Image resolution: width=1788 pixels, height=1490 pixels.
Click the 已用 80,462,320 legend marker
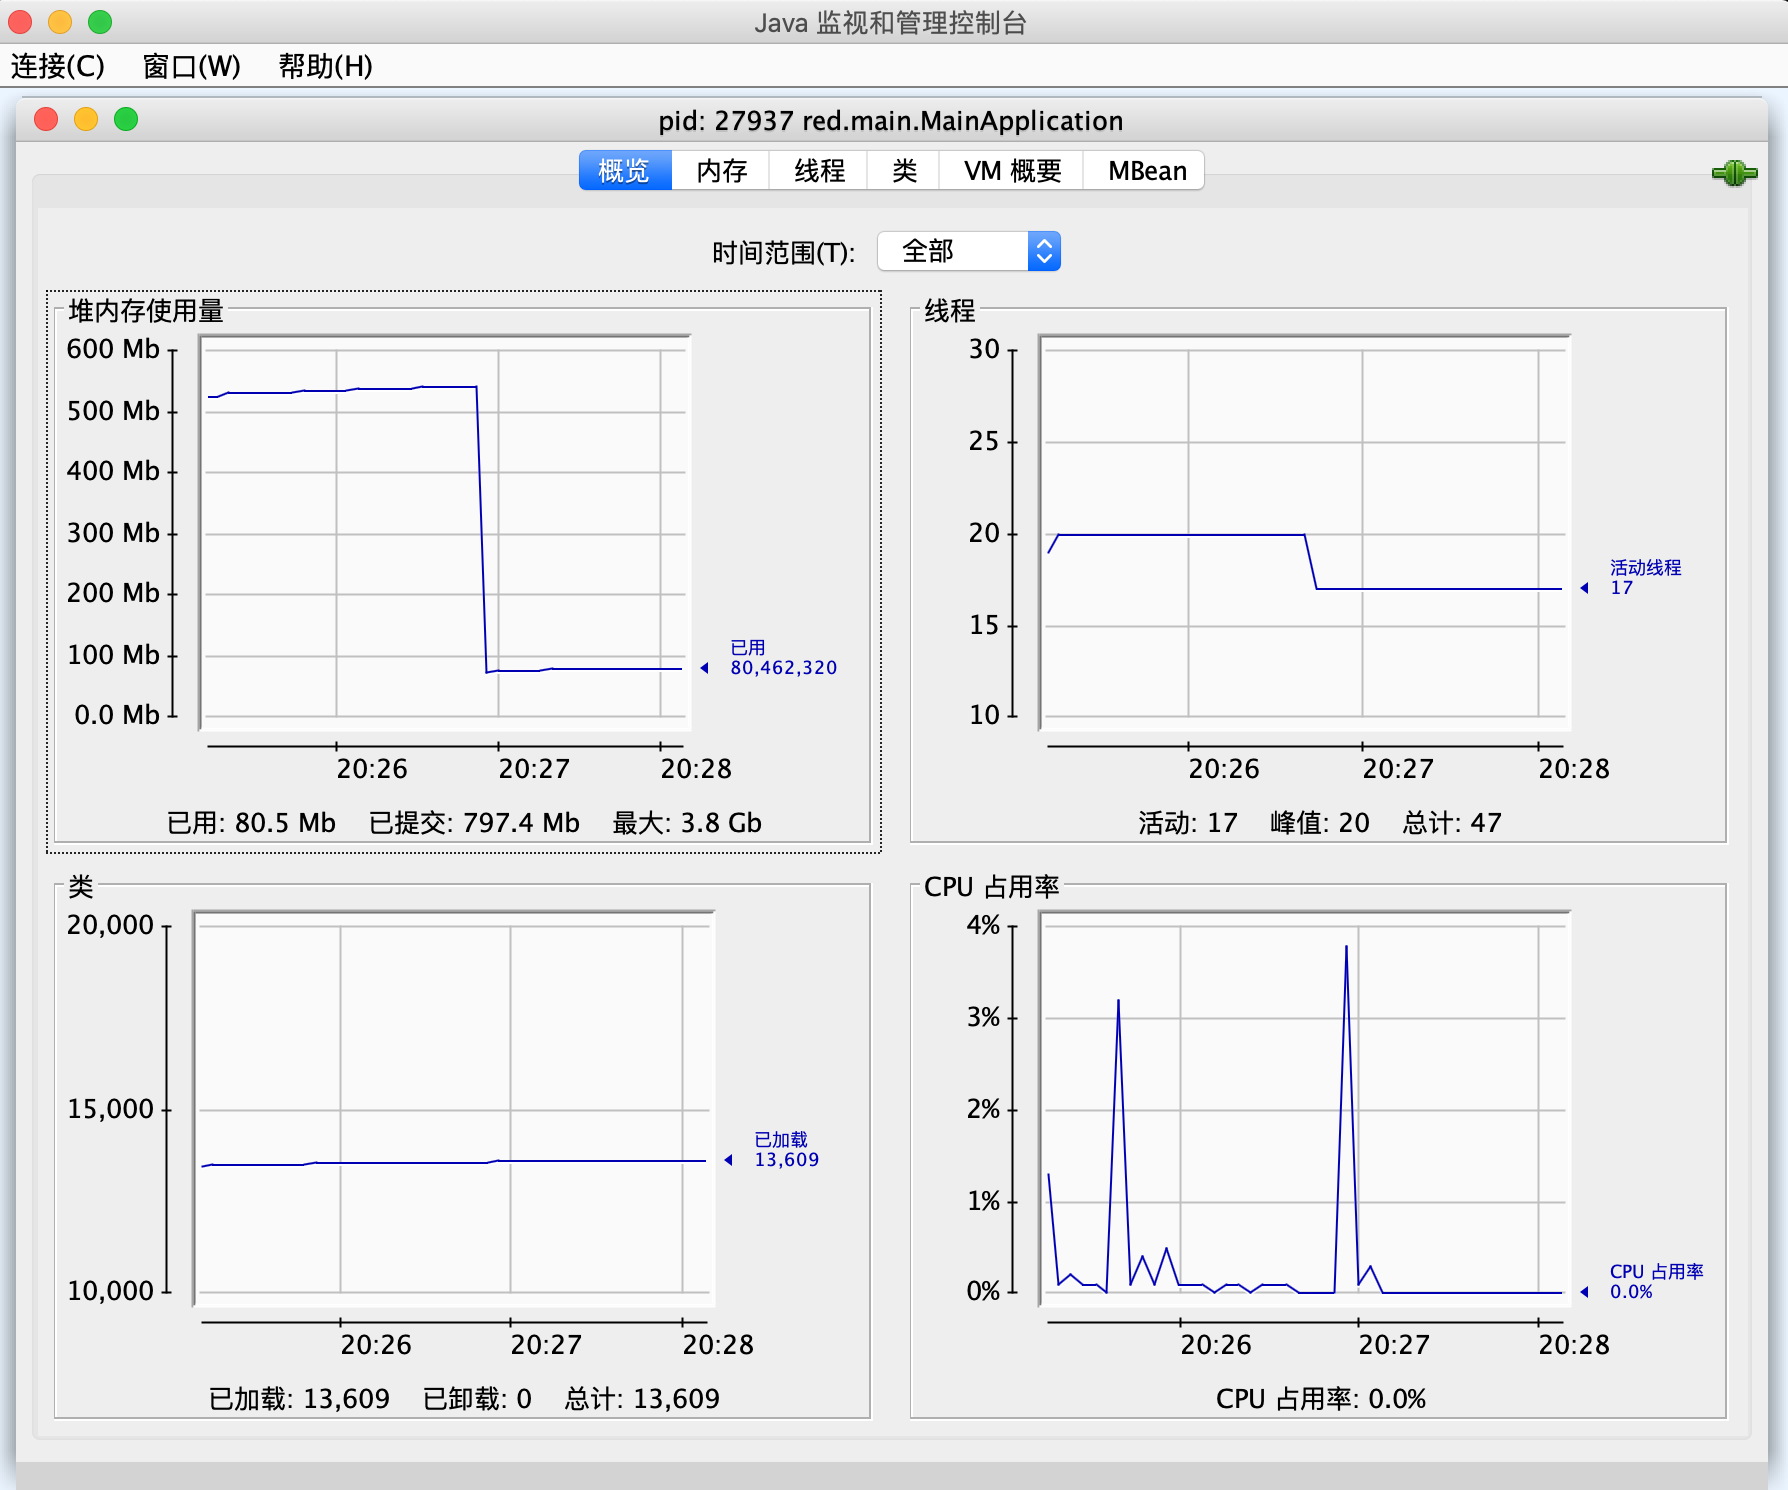click(704, 668)
